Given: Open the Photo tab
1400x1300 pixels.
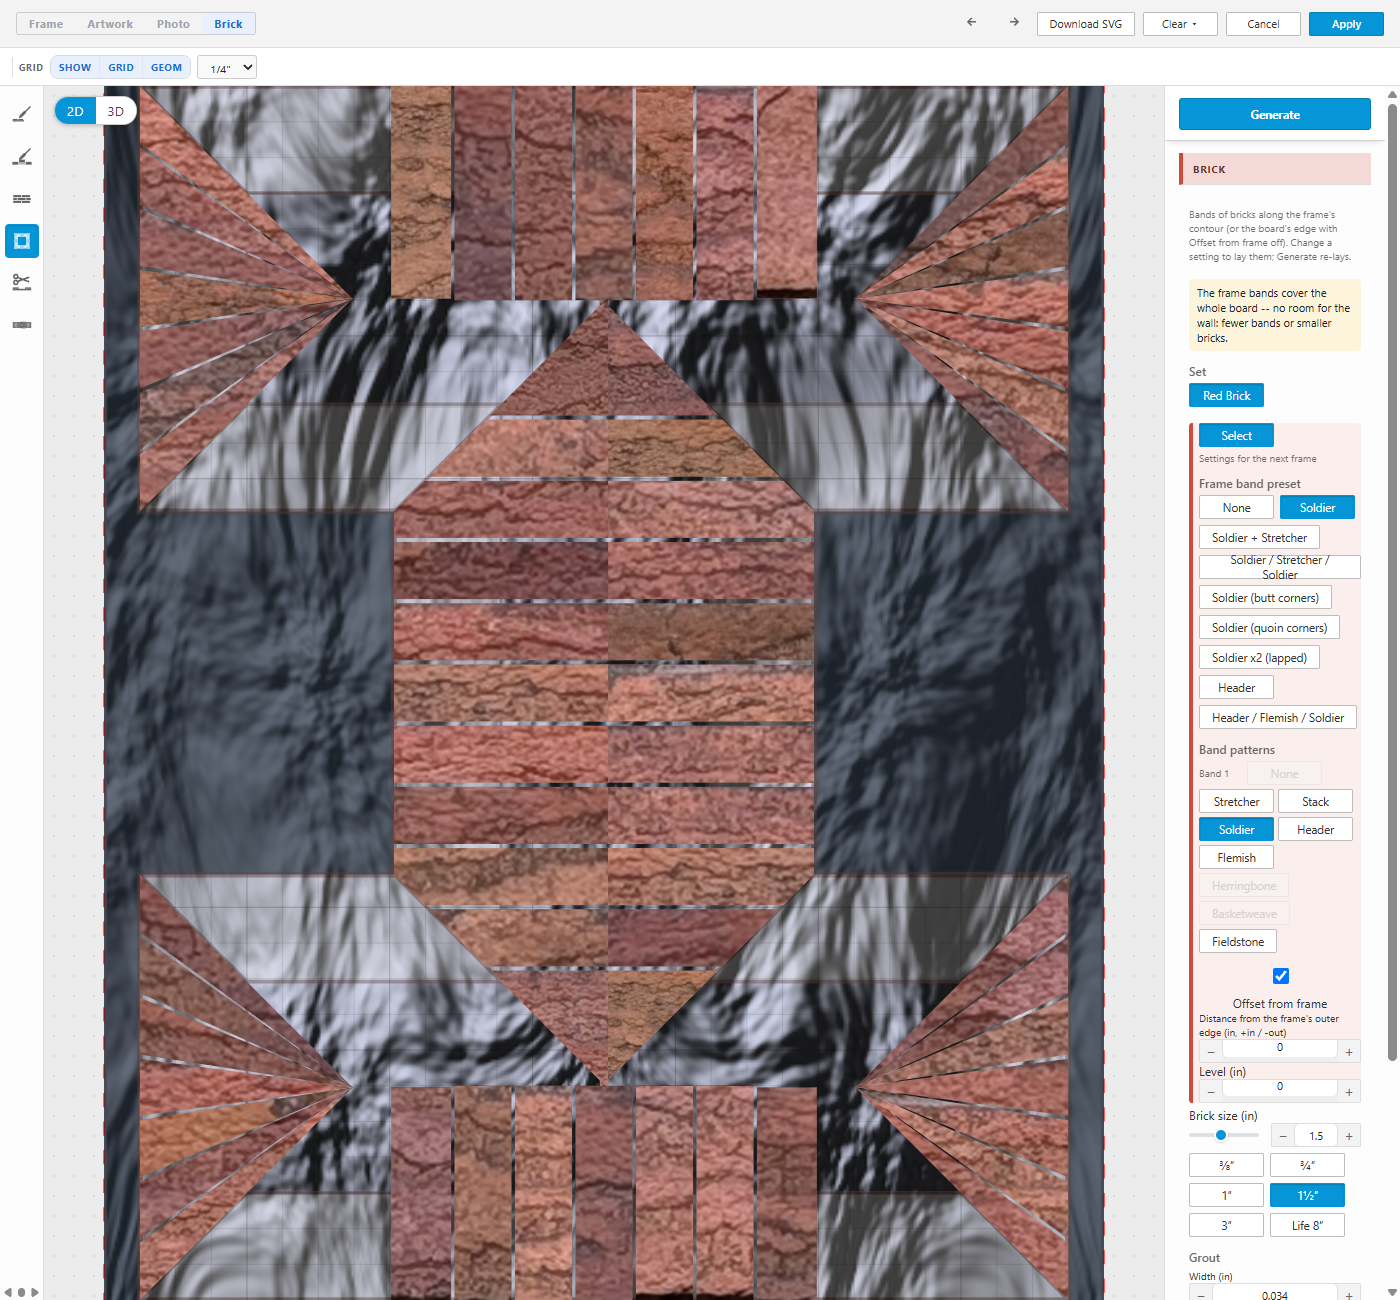Looking at the screenshot, I should point(173,24).
